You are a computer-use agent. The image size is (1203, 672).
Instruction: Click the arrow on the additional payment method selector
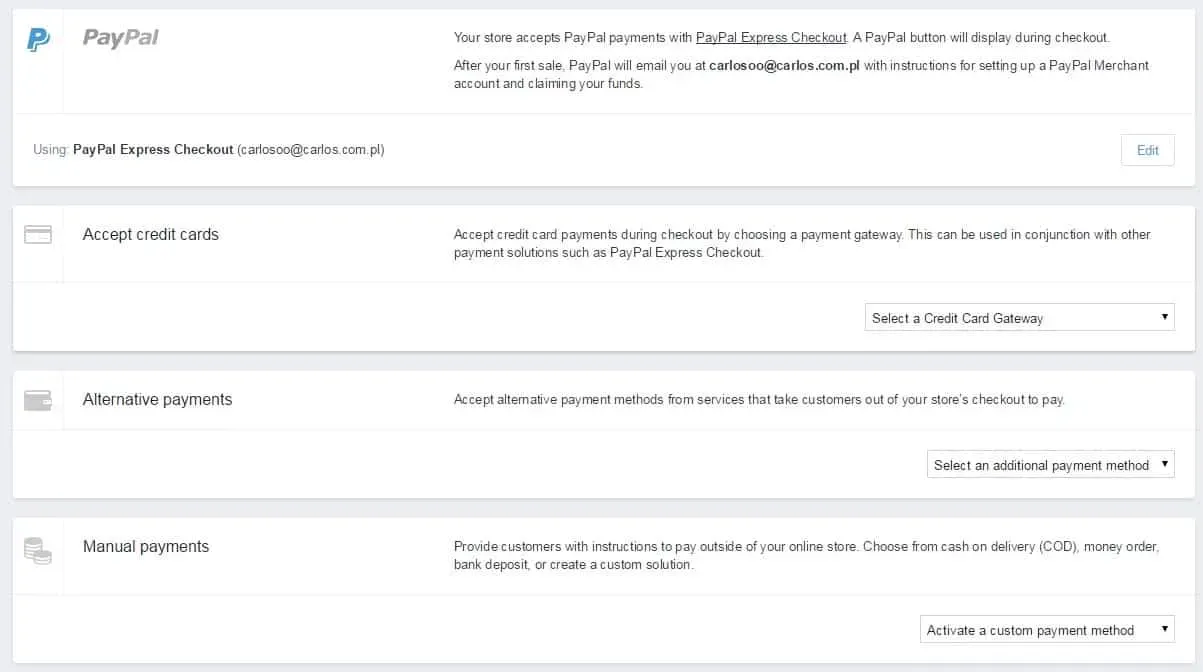pyautogui.click(x=1164, y=464)
